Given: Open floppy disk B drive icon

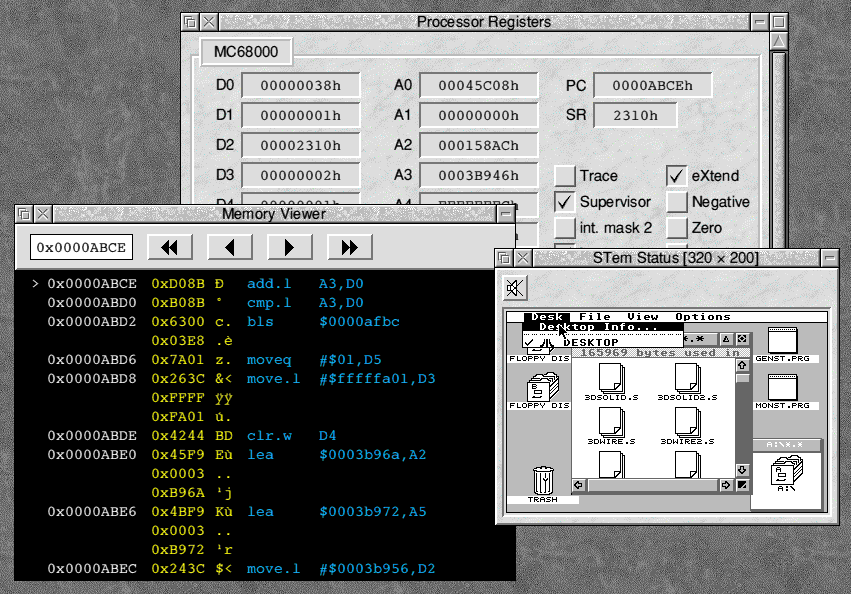Looking at the screenshot, I should tap(541, 390).
